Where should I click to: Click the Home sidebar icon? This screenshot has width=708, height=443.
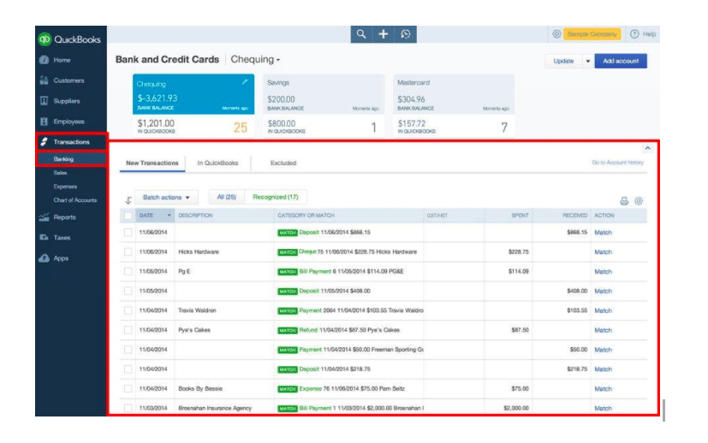click(44, 60)
